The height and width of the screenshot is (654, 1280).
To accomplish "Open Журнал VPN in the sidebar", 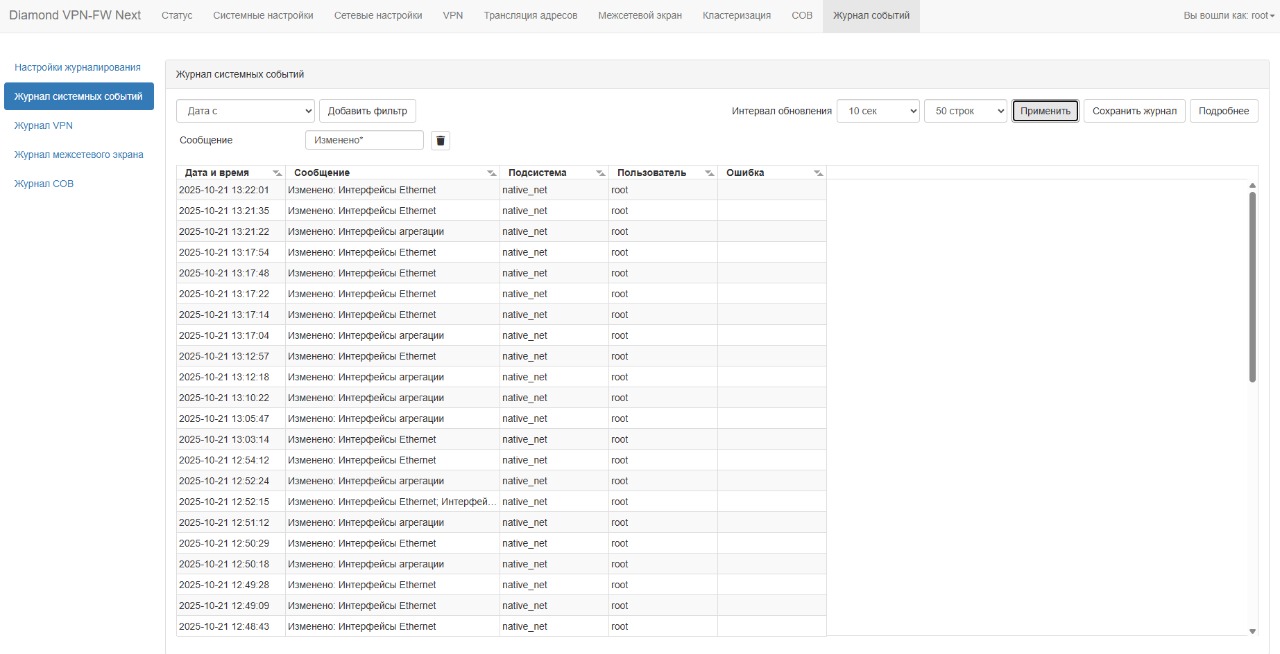I will tap(43, 126).
